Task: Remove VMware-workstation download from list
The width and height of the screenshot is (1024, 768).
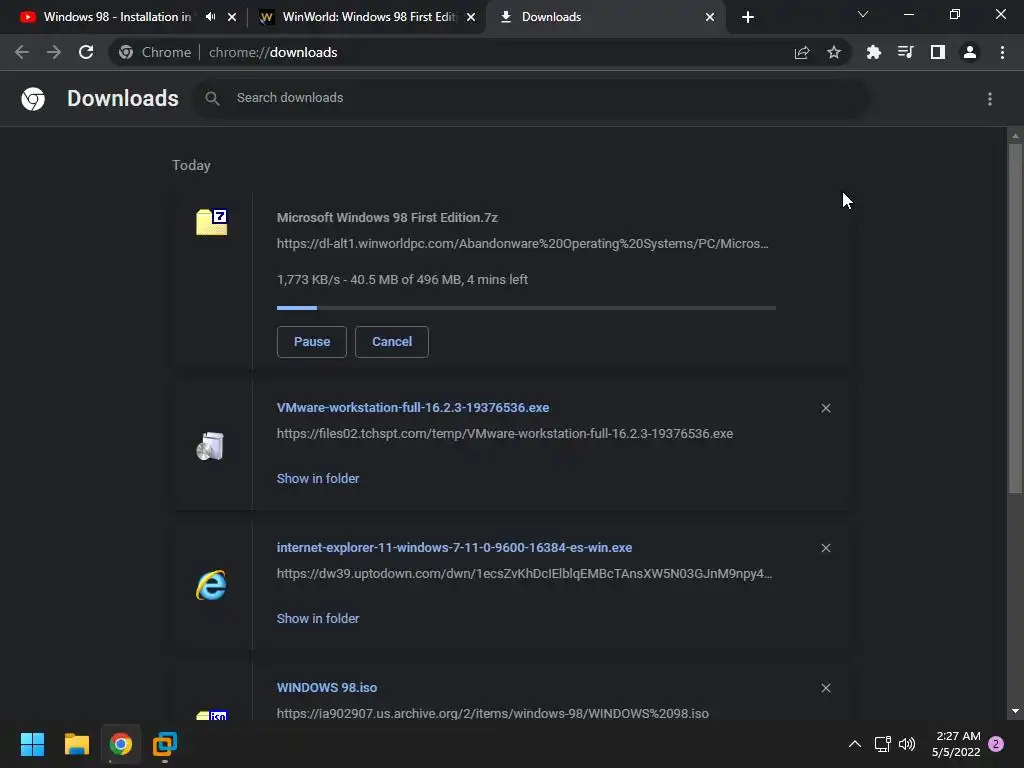Action: pos(826,408)
